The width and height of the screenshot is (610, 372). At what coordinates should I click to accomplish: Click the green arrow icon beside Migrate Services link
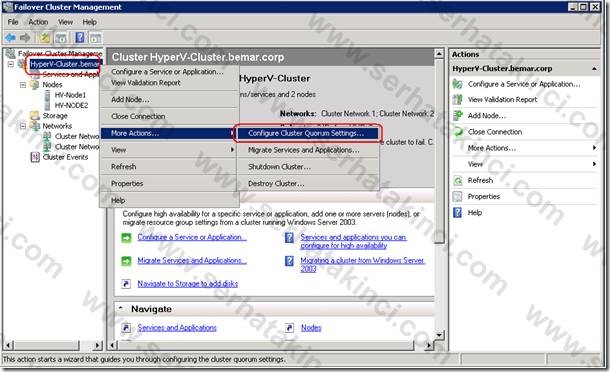[x=126, y=261]
